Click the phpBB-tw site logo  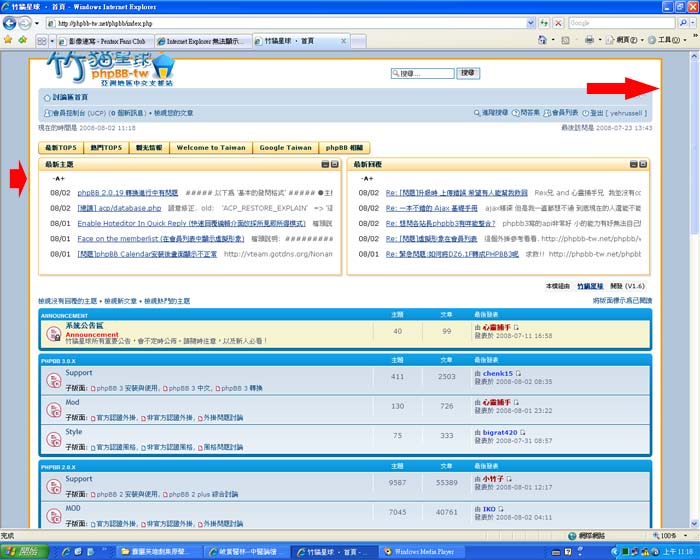[111, 69]
